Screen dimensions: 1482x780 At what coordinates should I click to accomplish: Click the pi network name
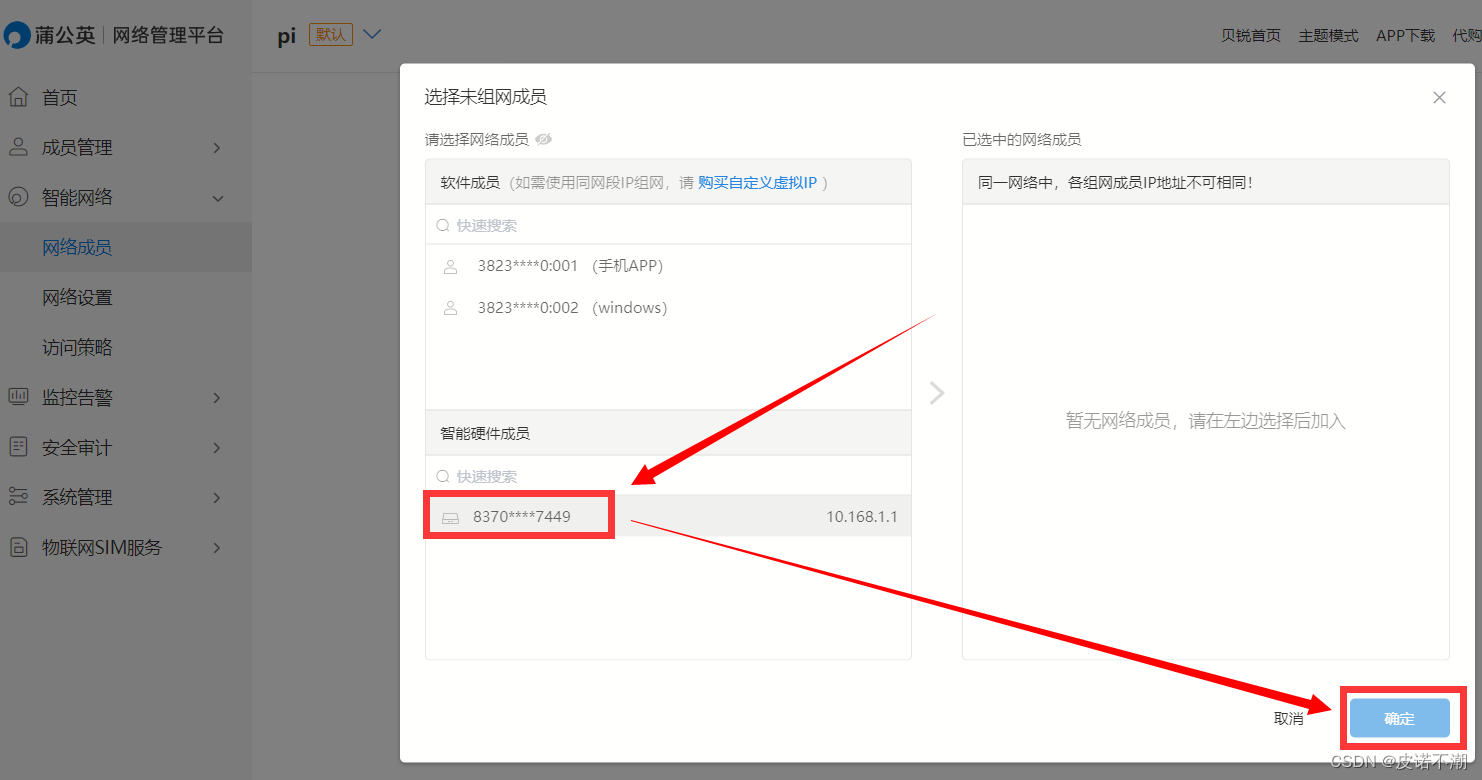(x=287, y=36)
